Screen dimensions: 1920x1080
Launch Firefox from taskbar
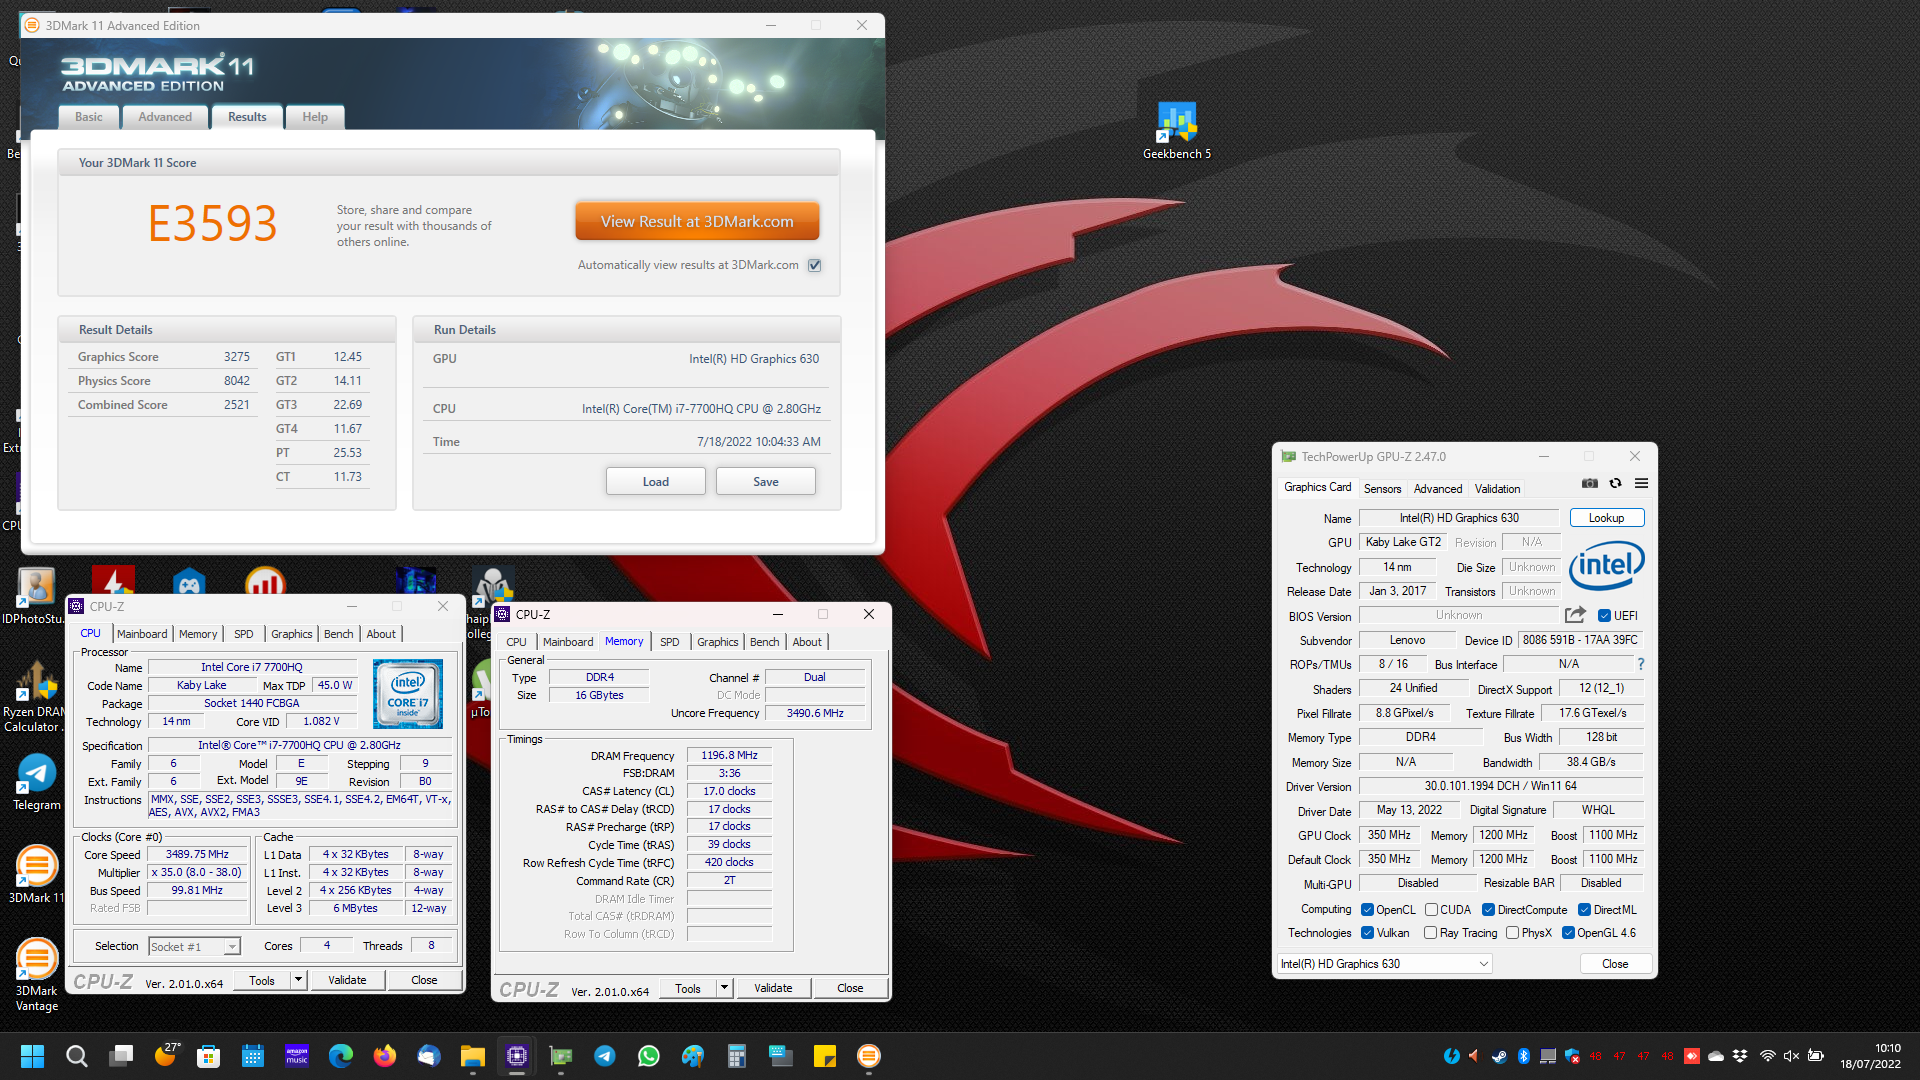point(385,1056)
